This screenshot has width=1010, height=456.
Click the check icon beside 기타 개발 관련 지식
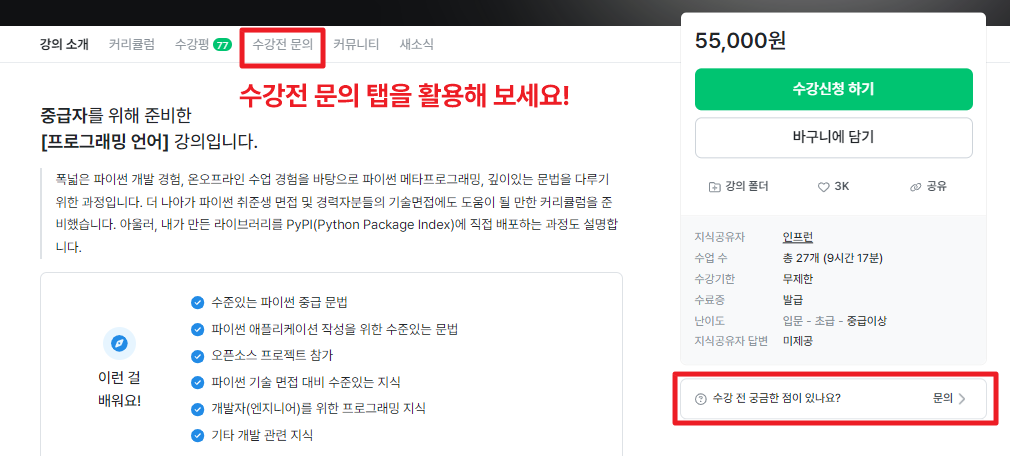click(x=198, y=435)
